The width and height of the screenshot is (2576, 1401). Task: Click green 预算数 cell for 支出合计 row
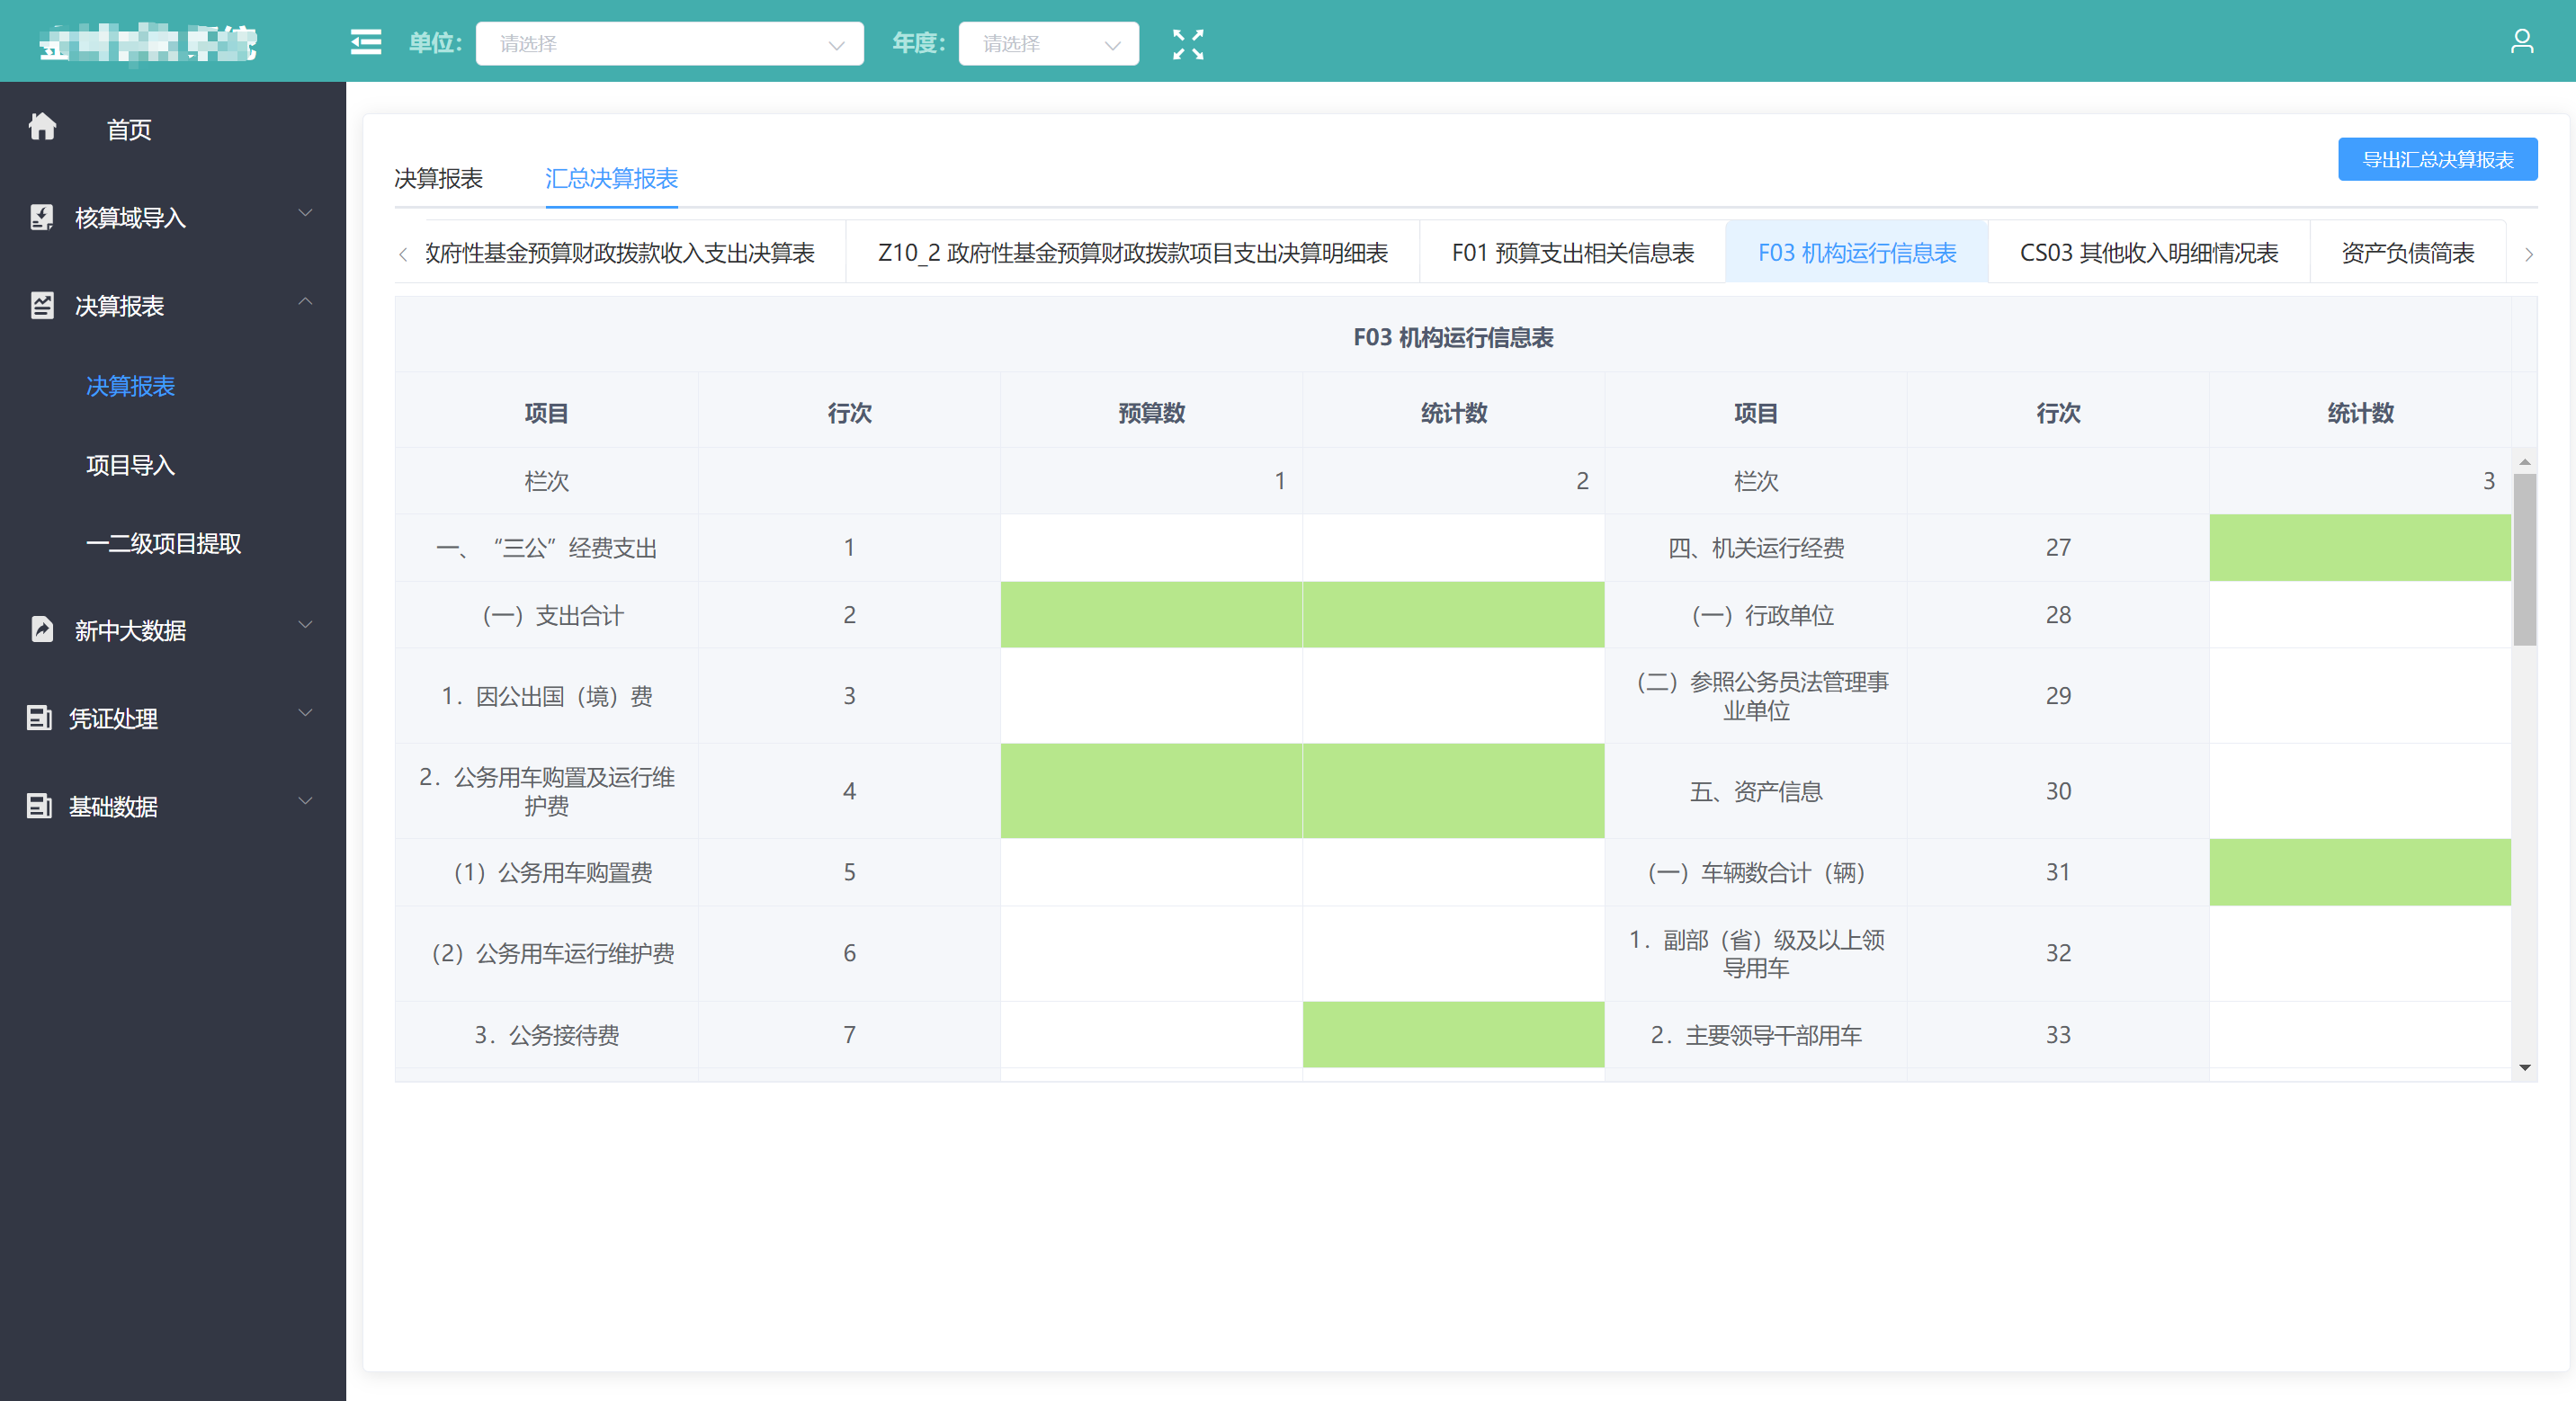coord(1151,615)
